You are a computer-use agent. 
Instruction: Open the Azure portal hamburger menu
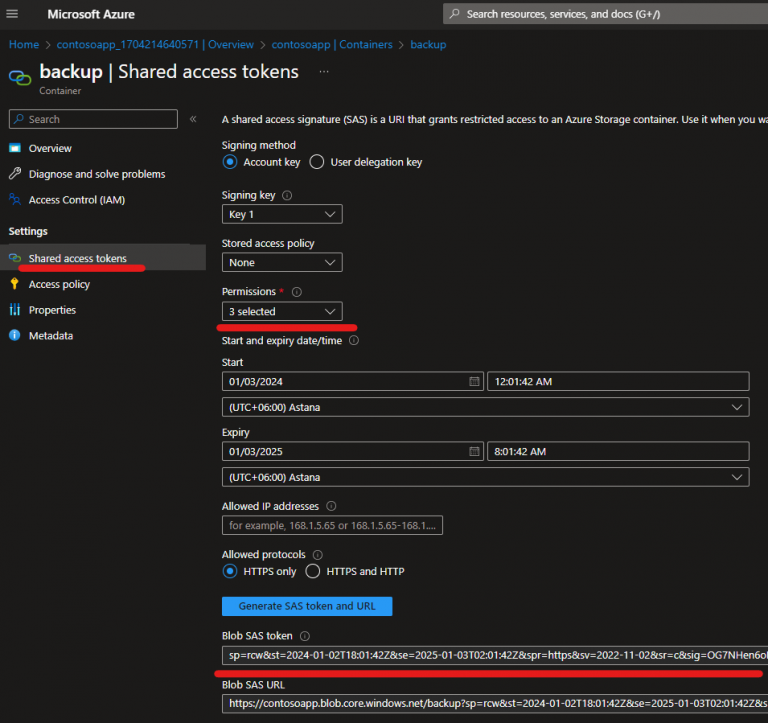[x=13, y=14]
